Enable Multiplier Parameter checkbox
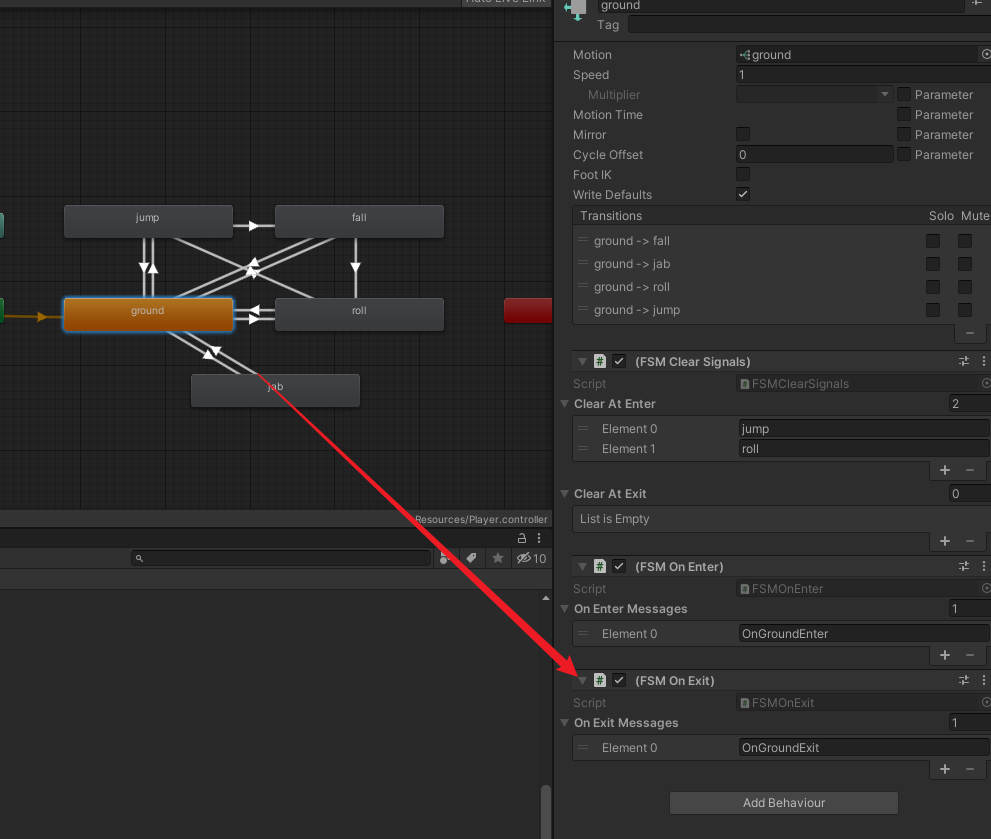 (904, 94)
